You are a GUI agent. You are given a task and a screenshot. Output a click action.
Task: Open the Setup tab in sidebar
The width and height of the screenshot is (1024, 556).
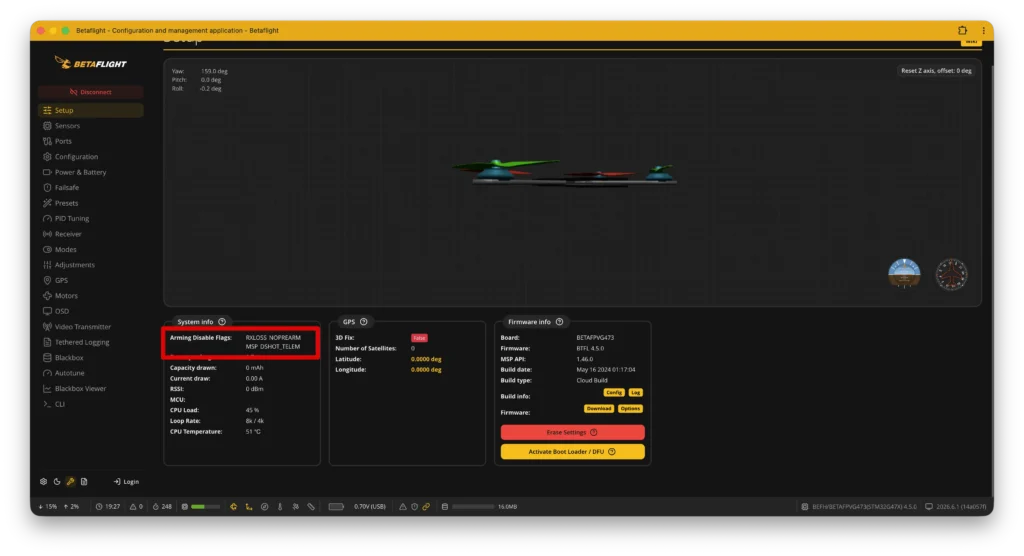pos(91,110)
